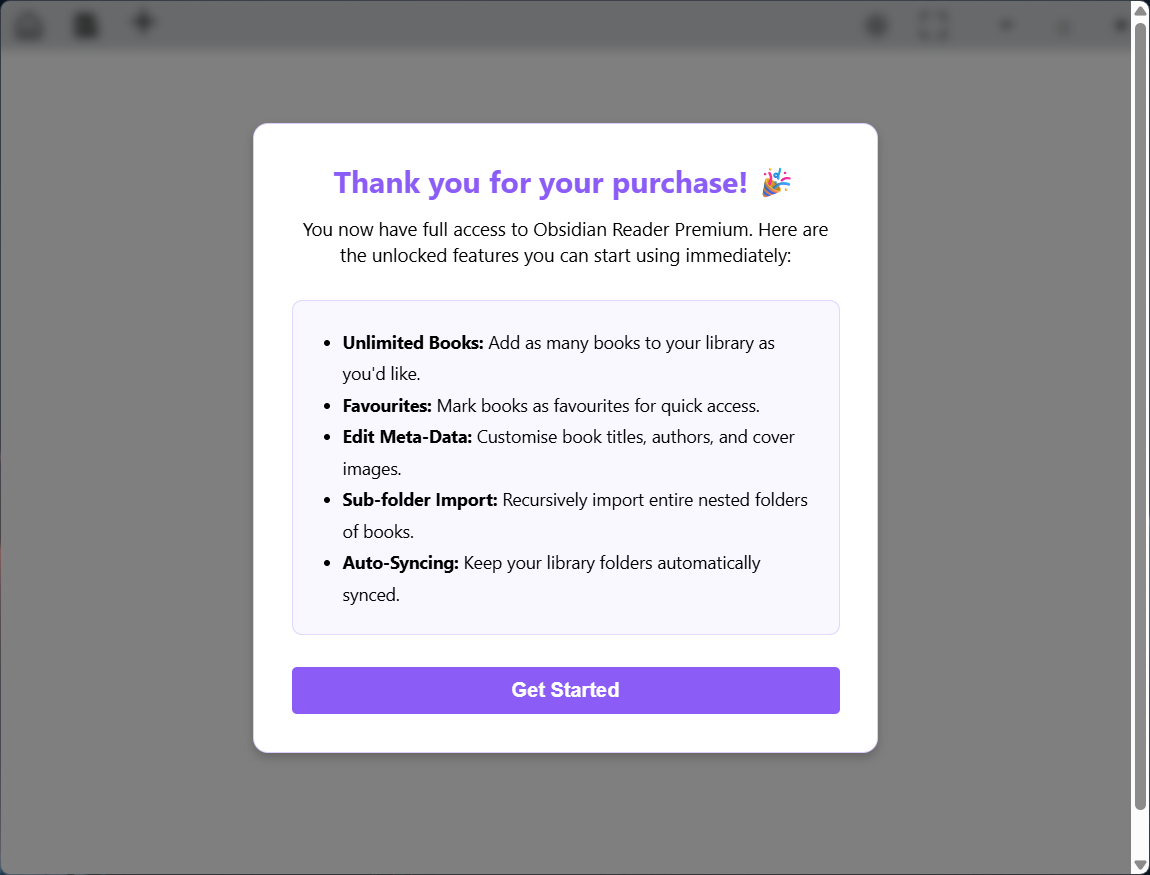This screenshot has width=1150, height=875.
Task: Click the 'Edit Meta-Data:' feature label
Action: click(x=407, y=437)
